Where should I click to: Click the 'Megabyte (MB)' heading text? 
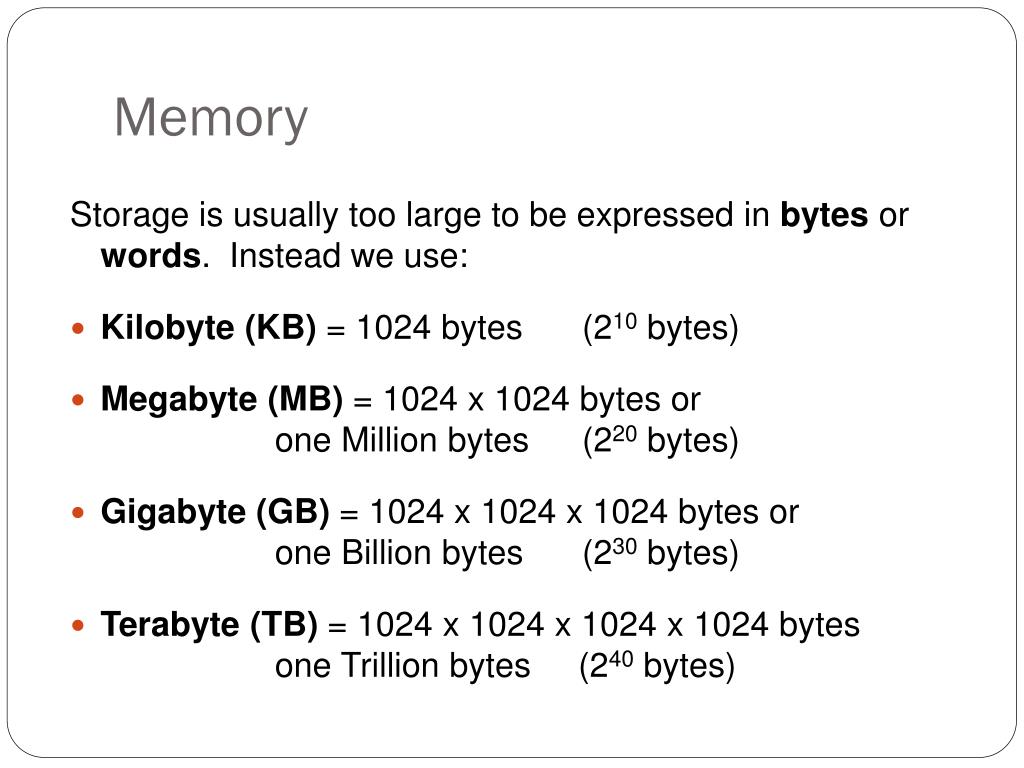[x=221, y=400]
